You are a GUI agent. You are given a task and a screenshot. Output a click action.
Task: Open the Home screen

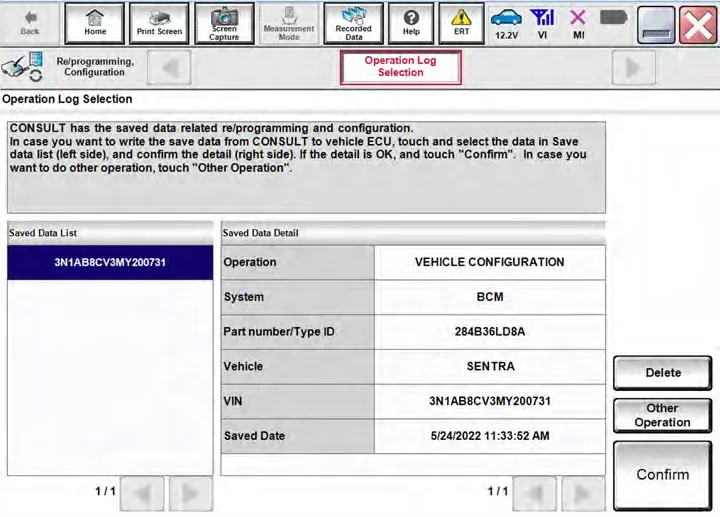point(95,23)
